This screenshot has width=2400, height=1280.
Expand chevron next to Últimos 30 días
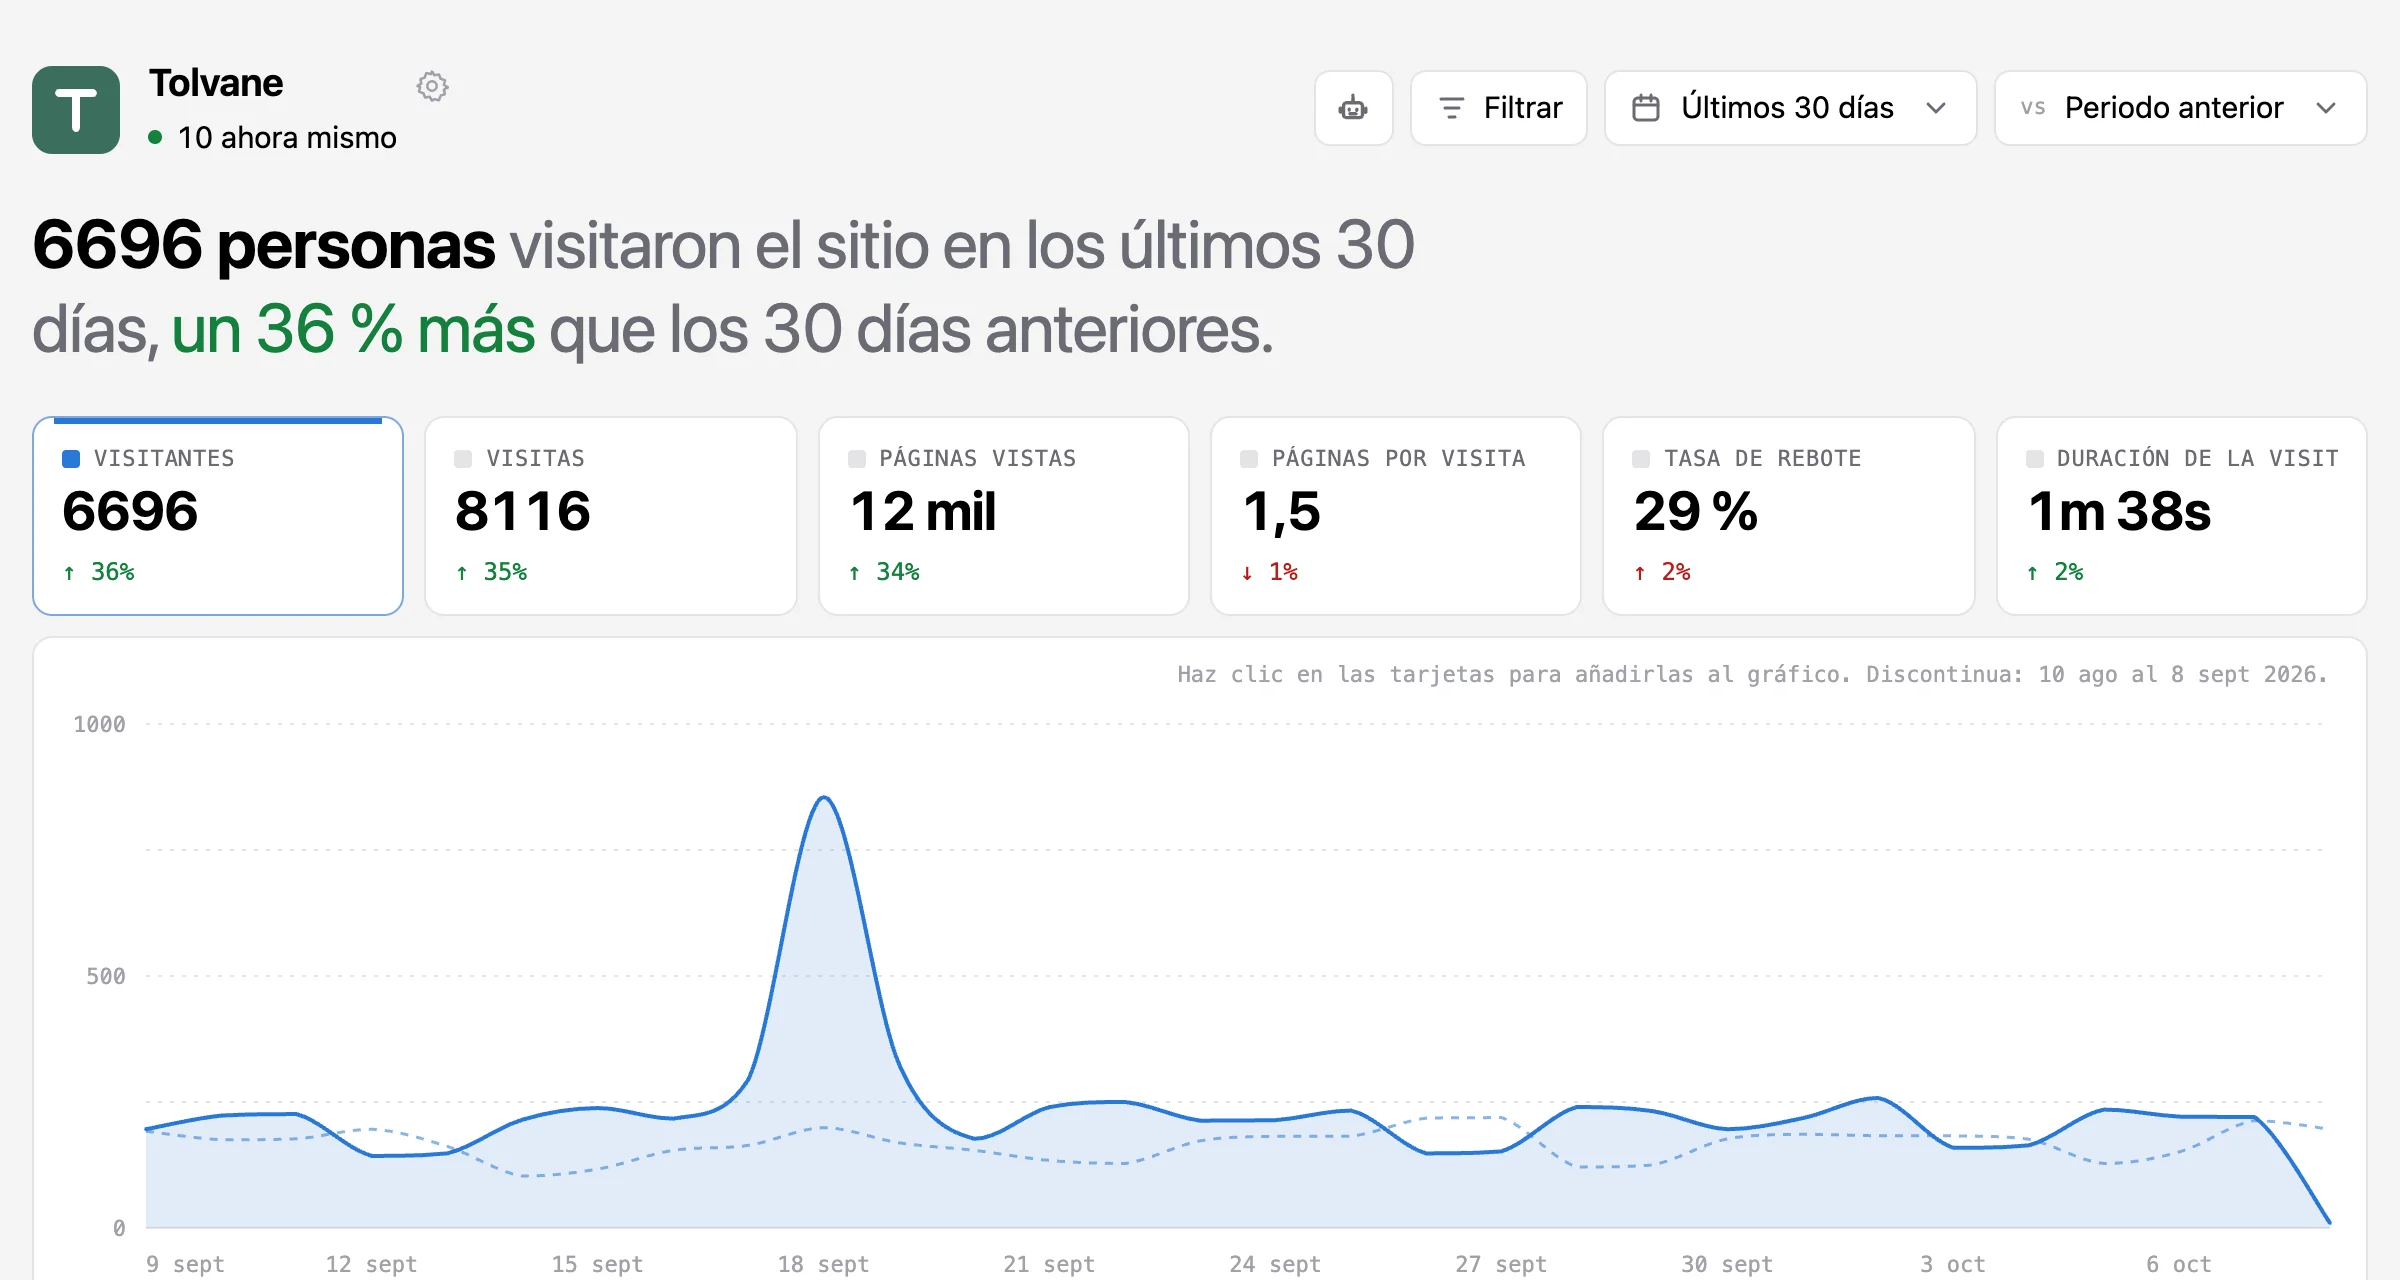[x=1936, y=108]
